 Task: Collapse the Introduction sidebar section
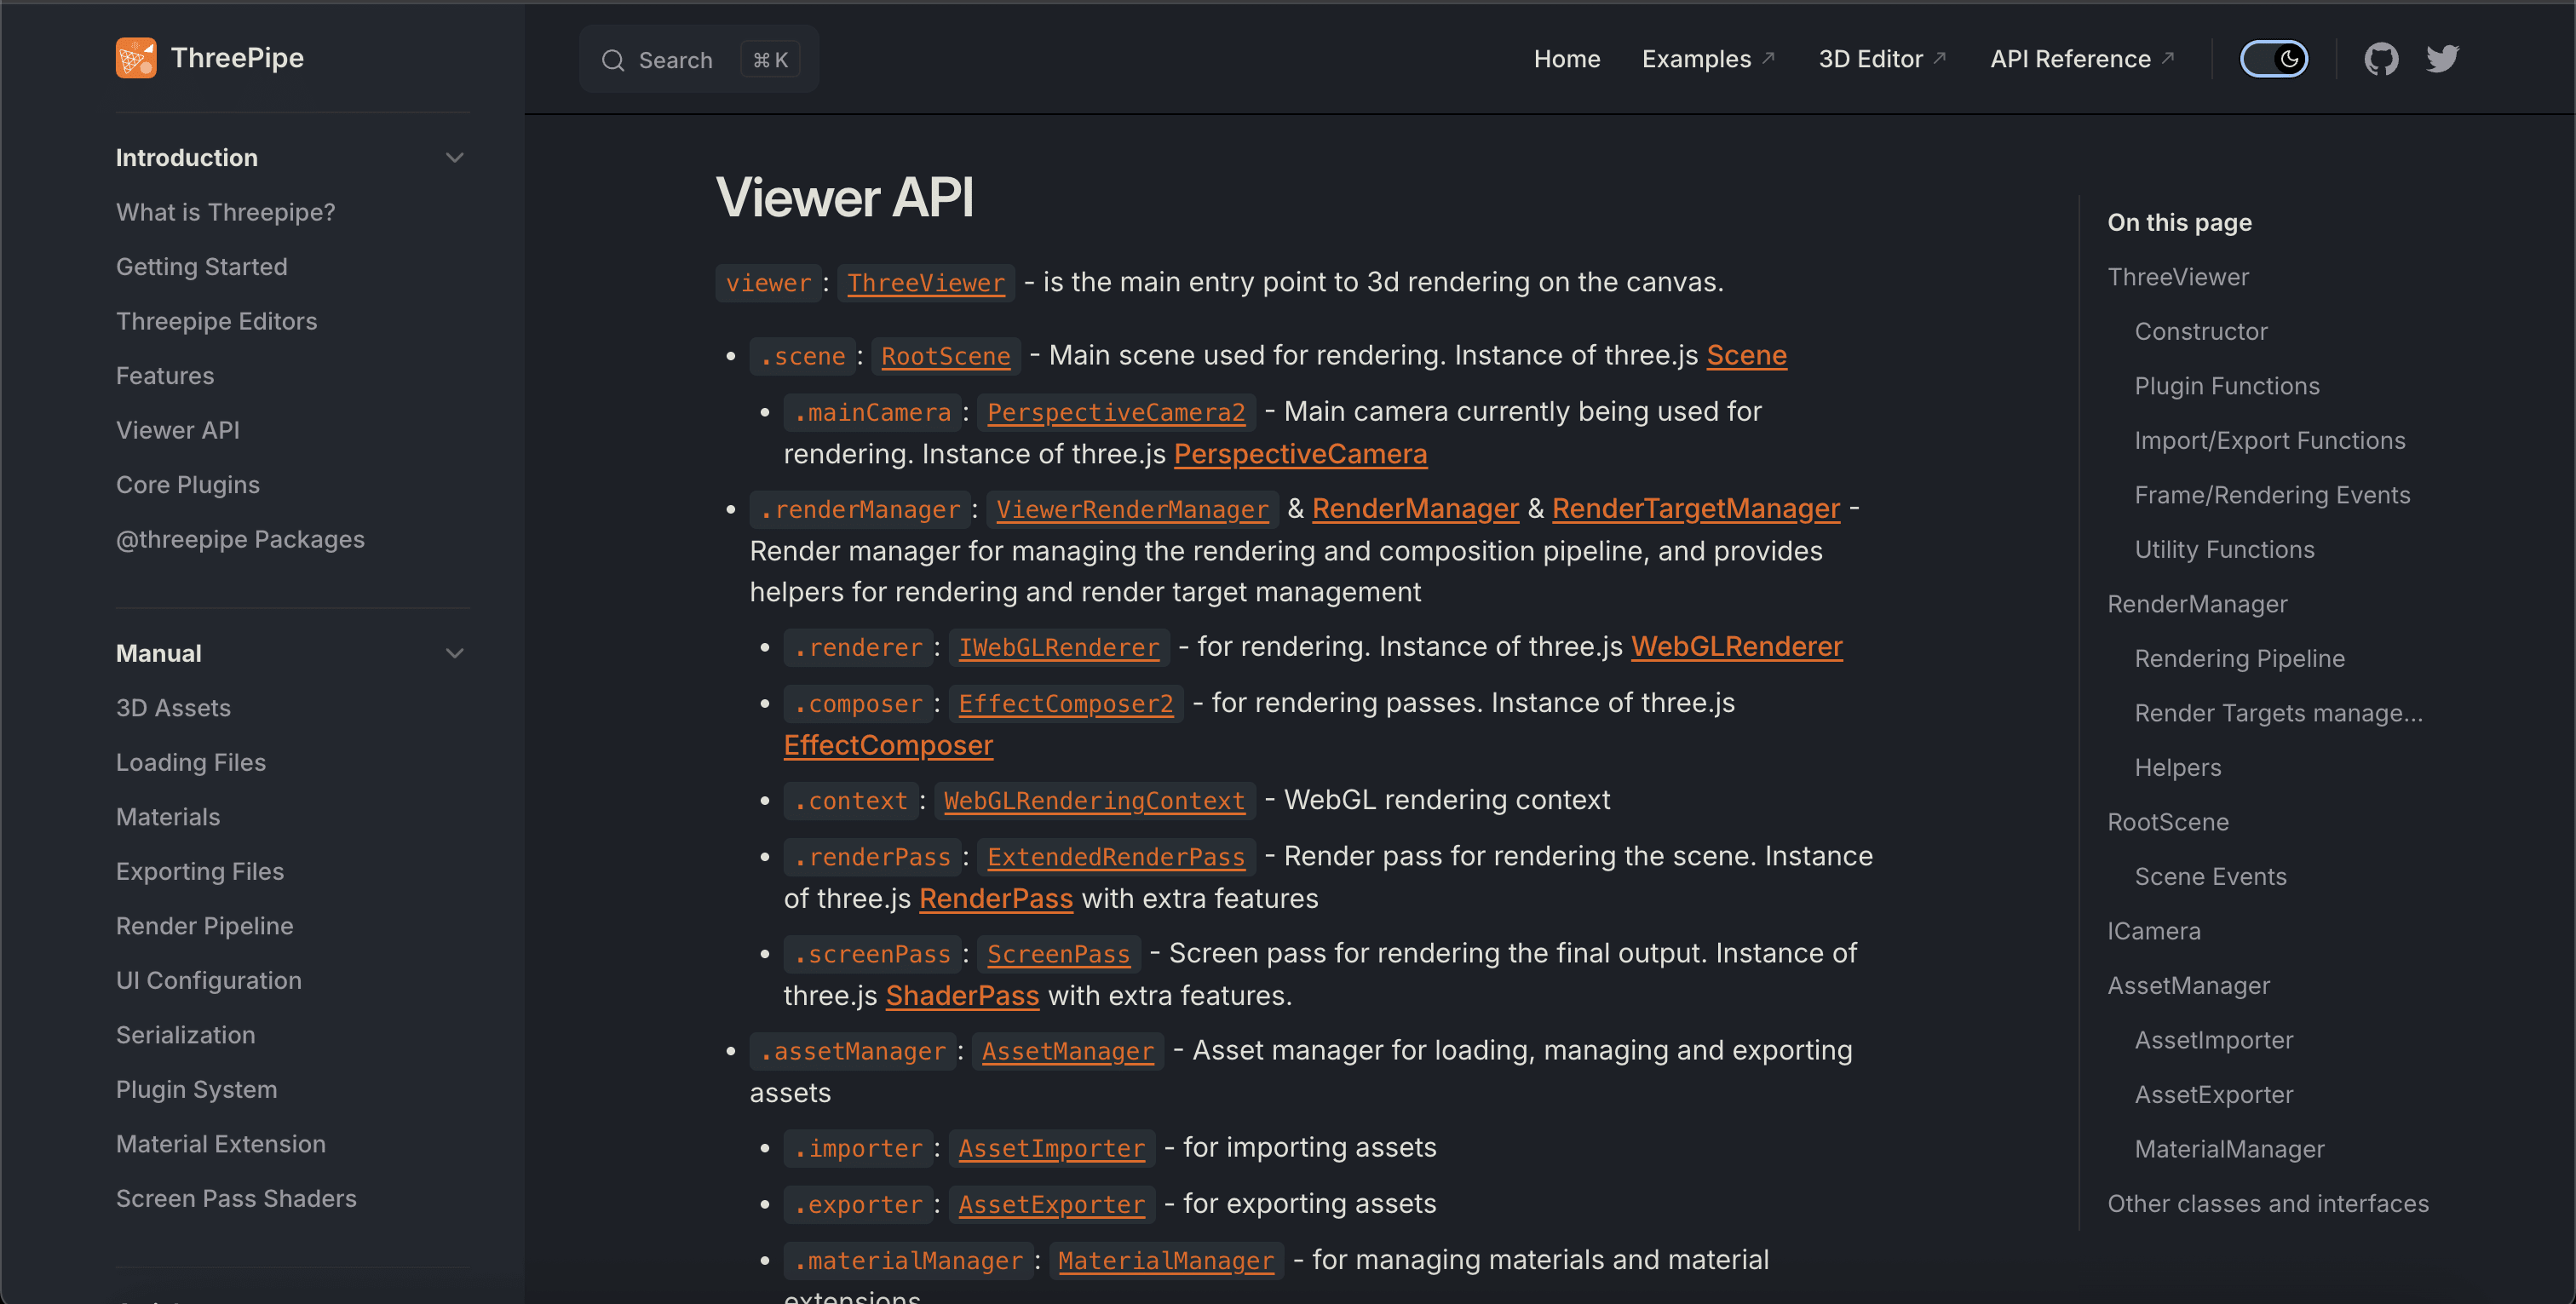tap(454, 158)
